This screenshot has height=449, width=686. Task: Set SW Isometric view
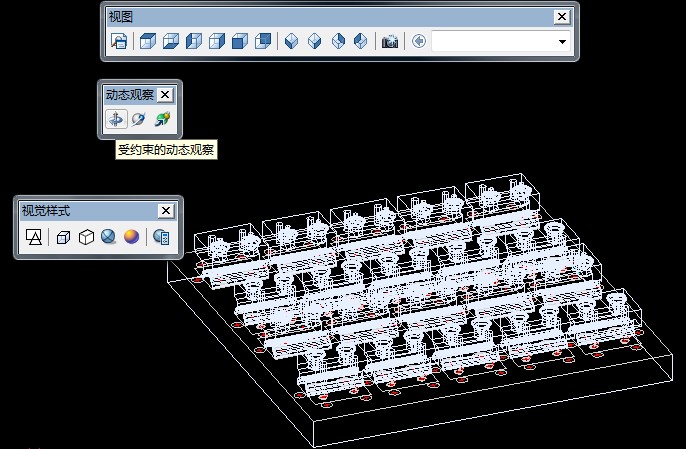tap(291, 42)
